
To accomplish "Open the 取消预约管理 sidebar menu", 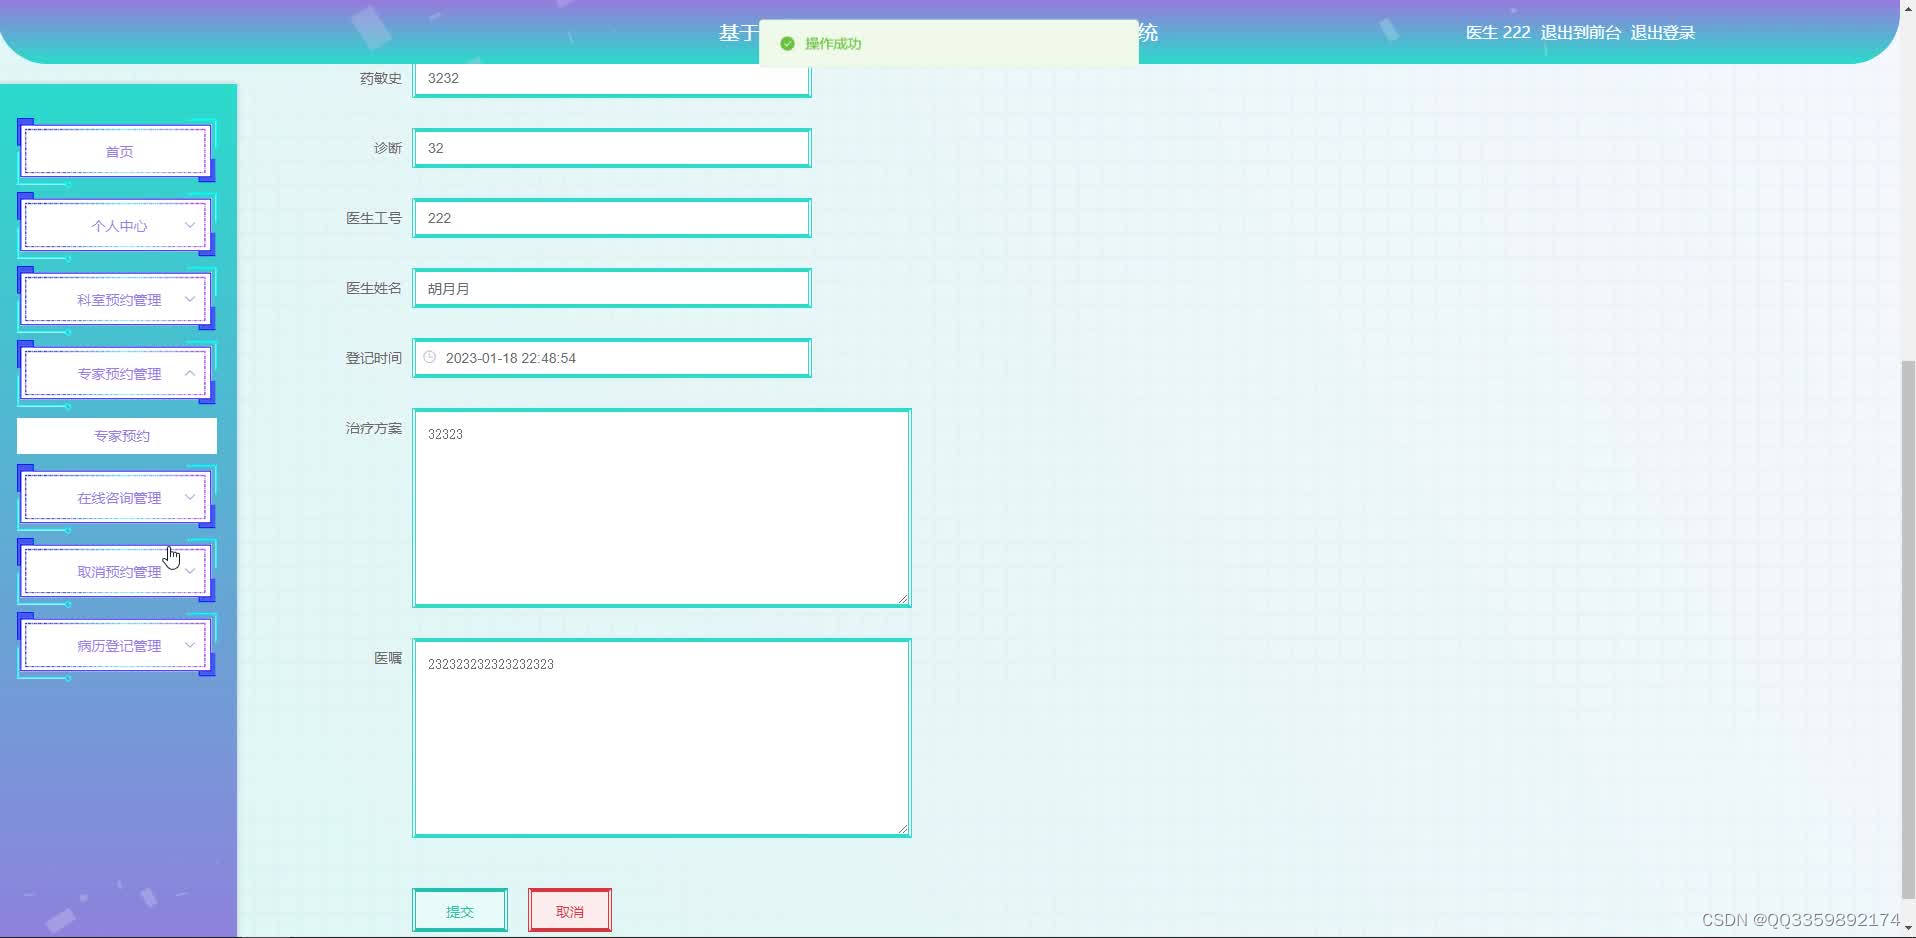I will 117,571.
